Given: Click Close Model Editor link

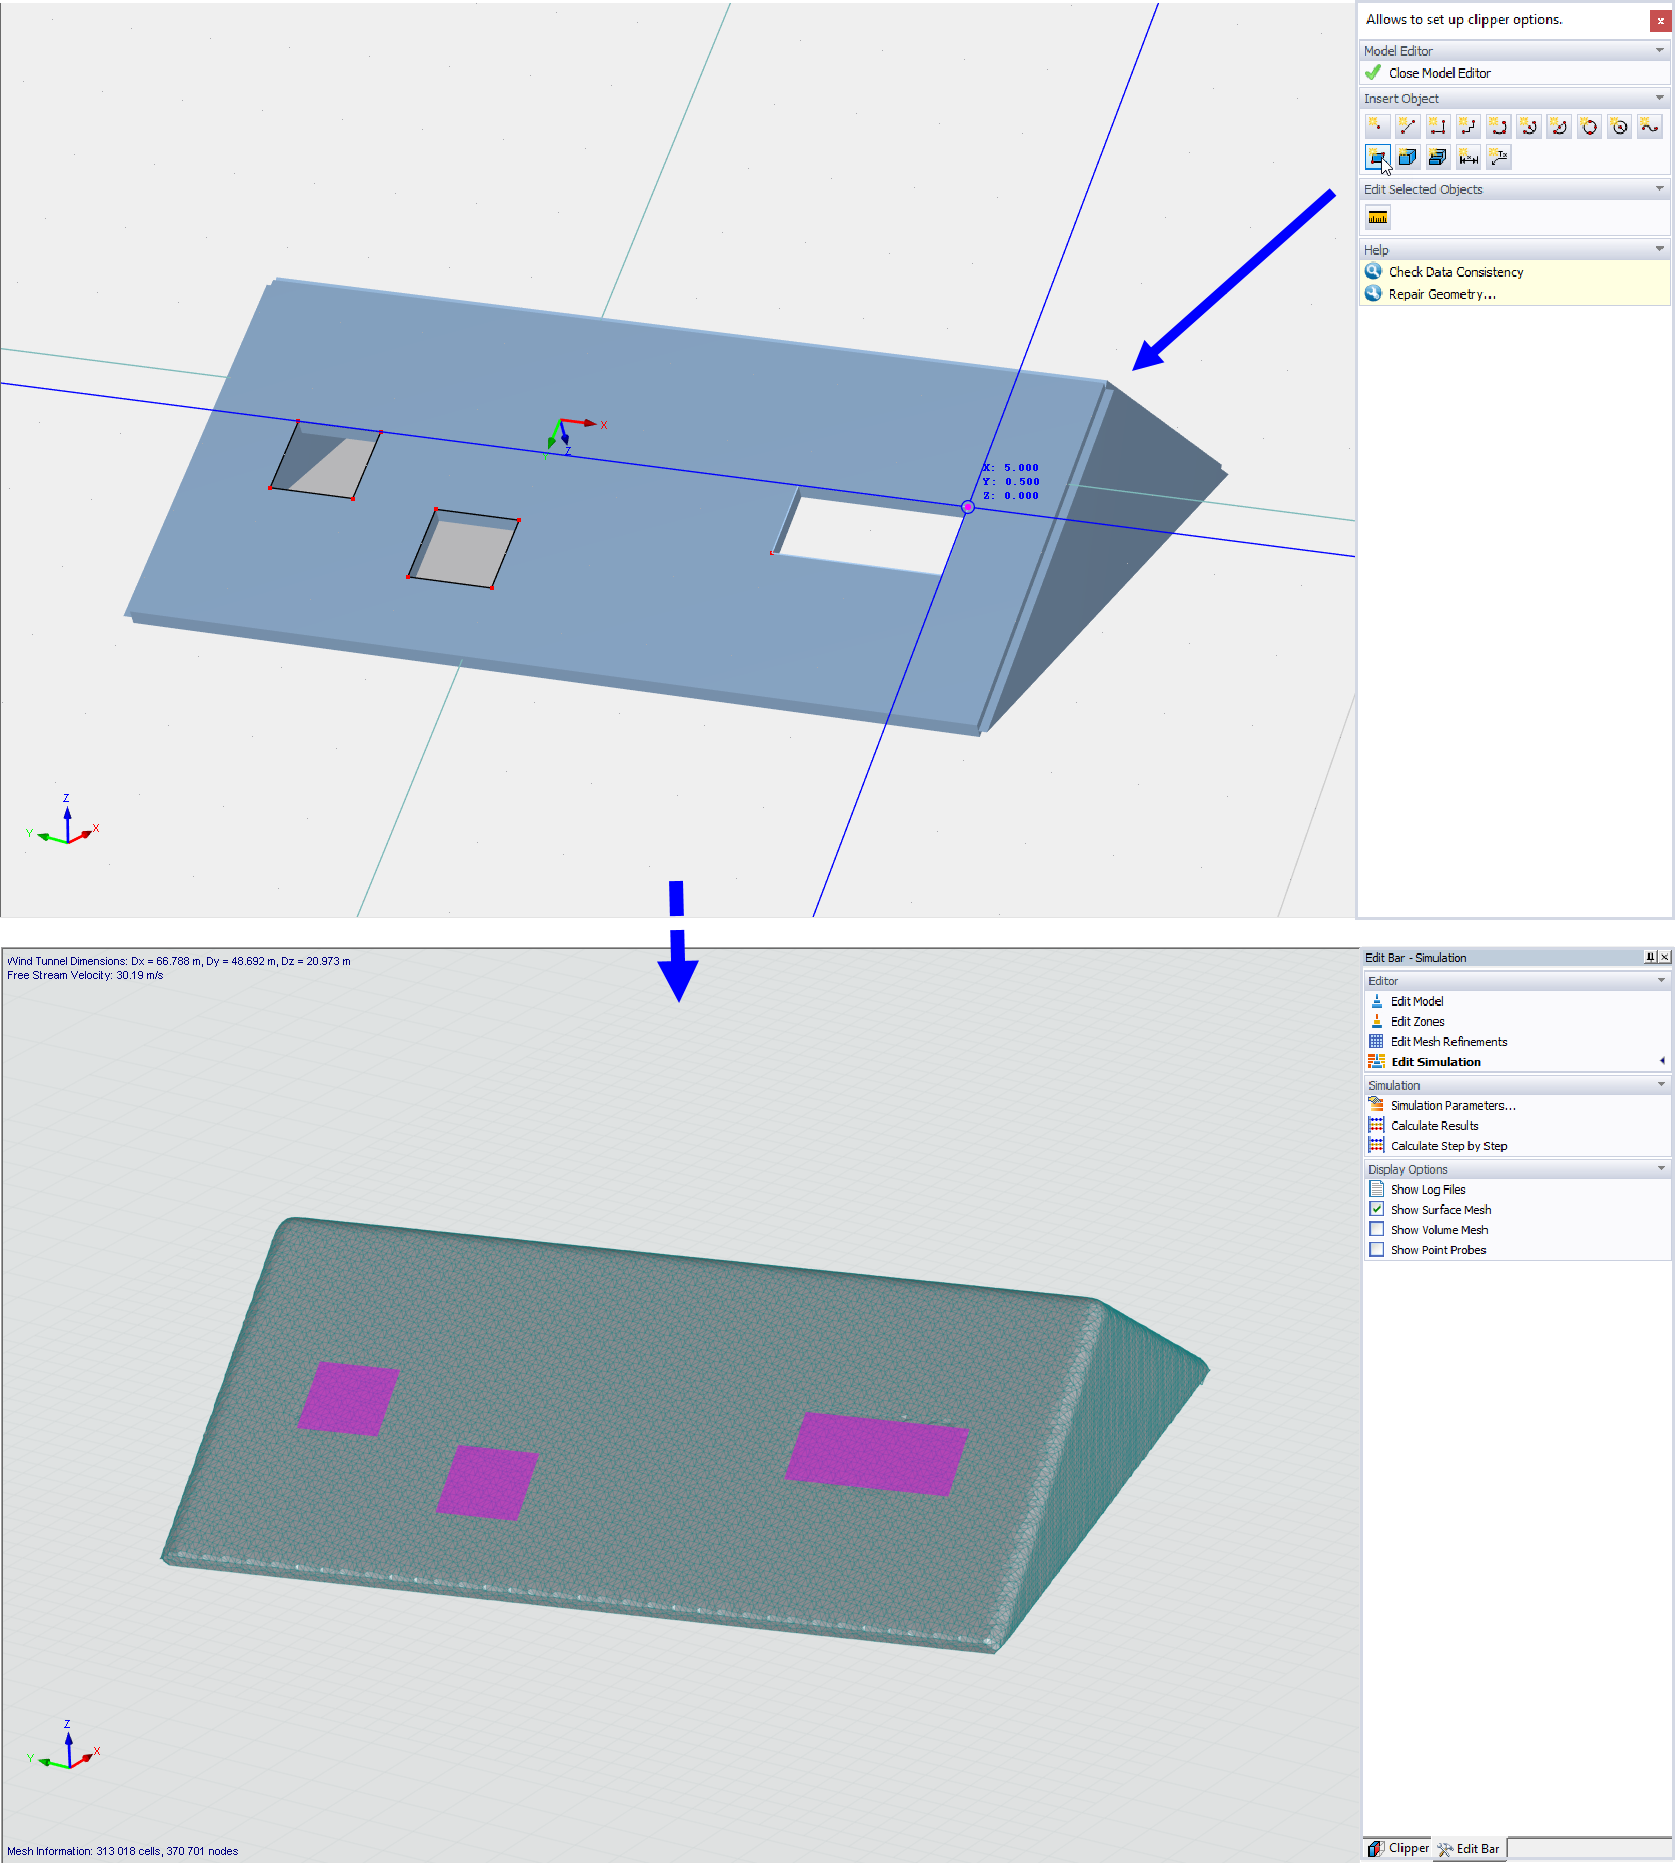Looking at the screenshot, I should point(1439,73).
